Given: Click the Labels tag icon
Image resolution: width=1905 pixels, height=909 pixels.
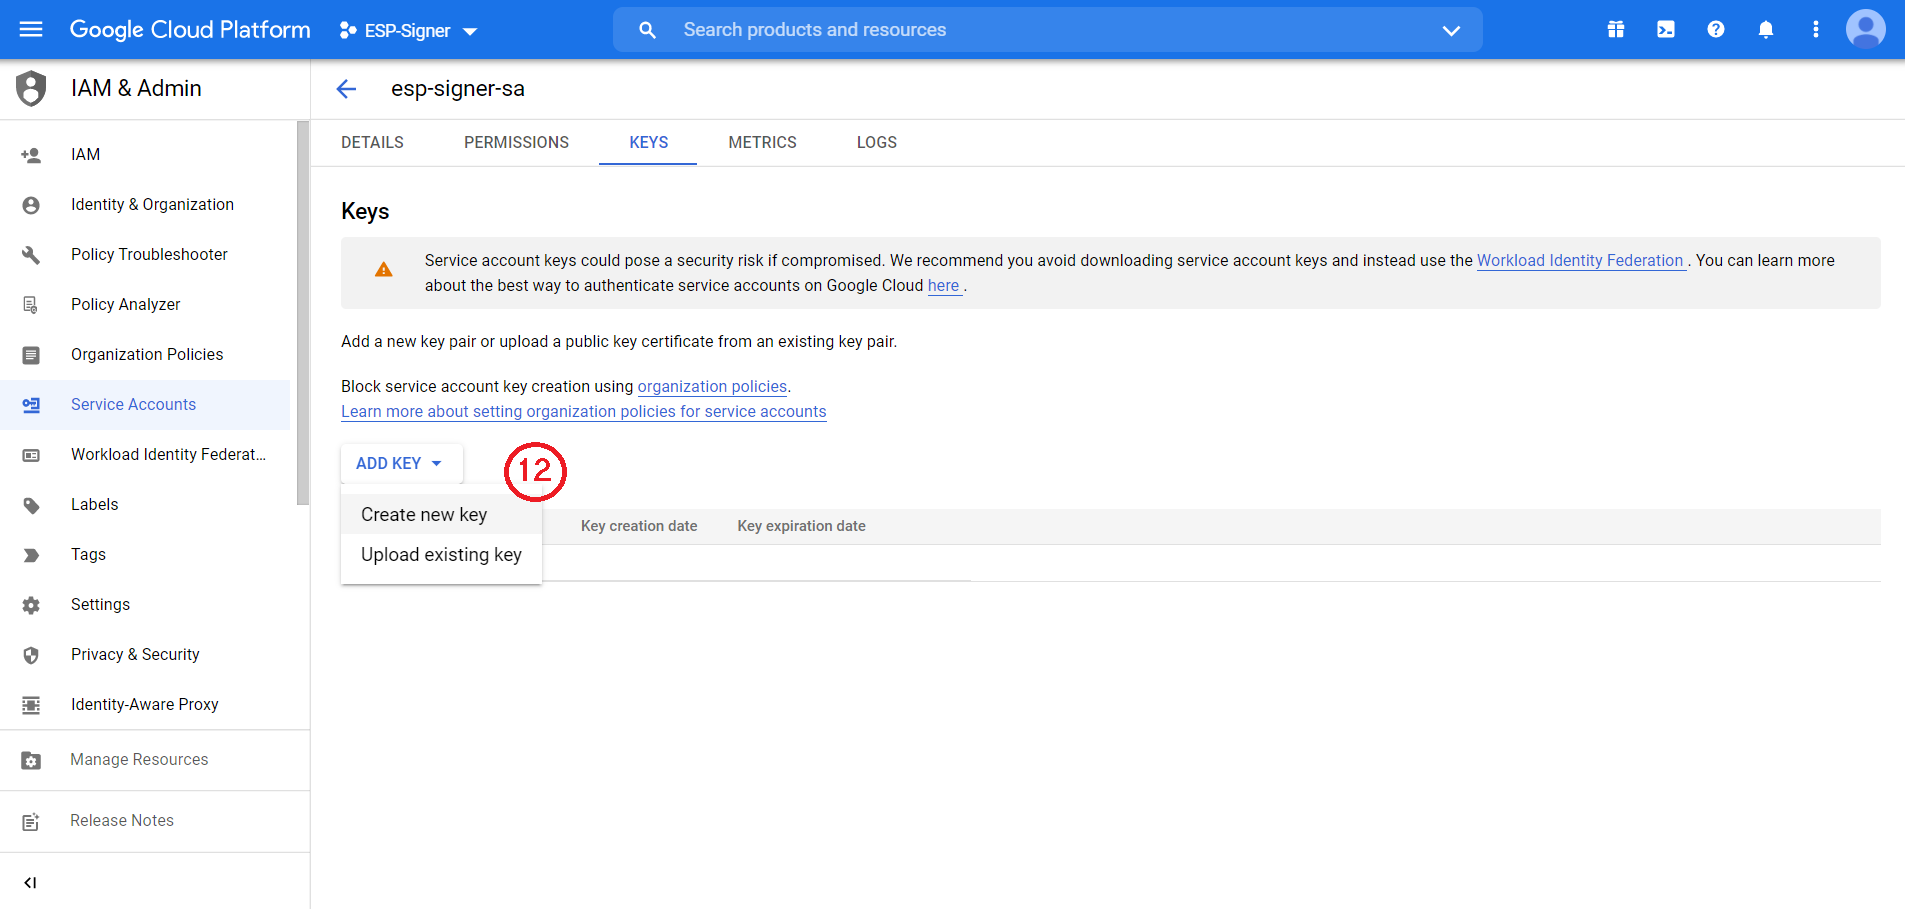Looking at the screenshot, I should coord(31,505).
